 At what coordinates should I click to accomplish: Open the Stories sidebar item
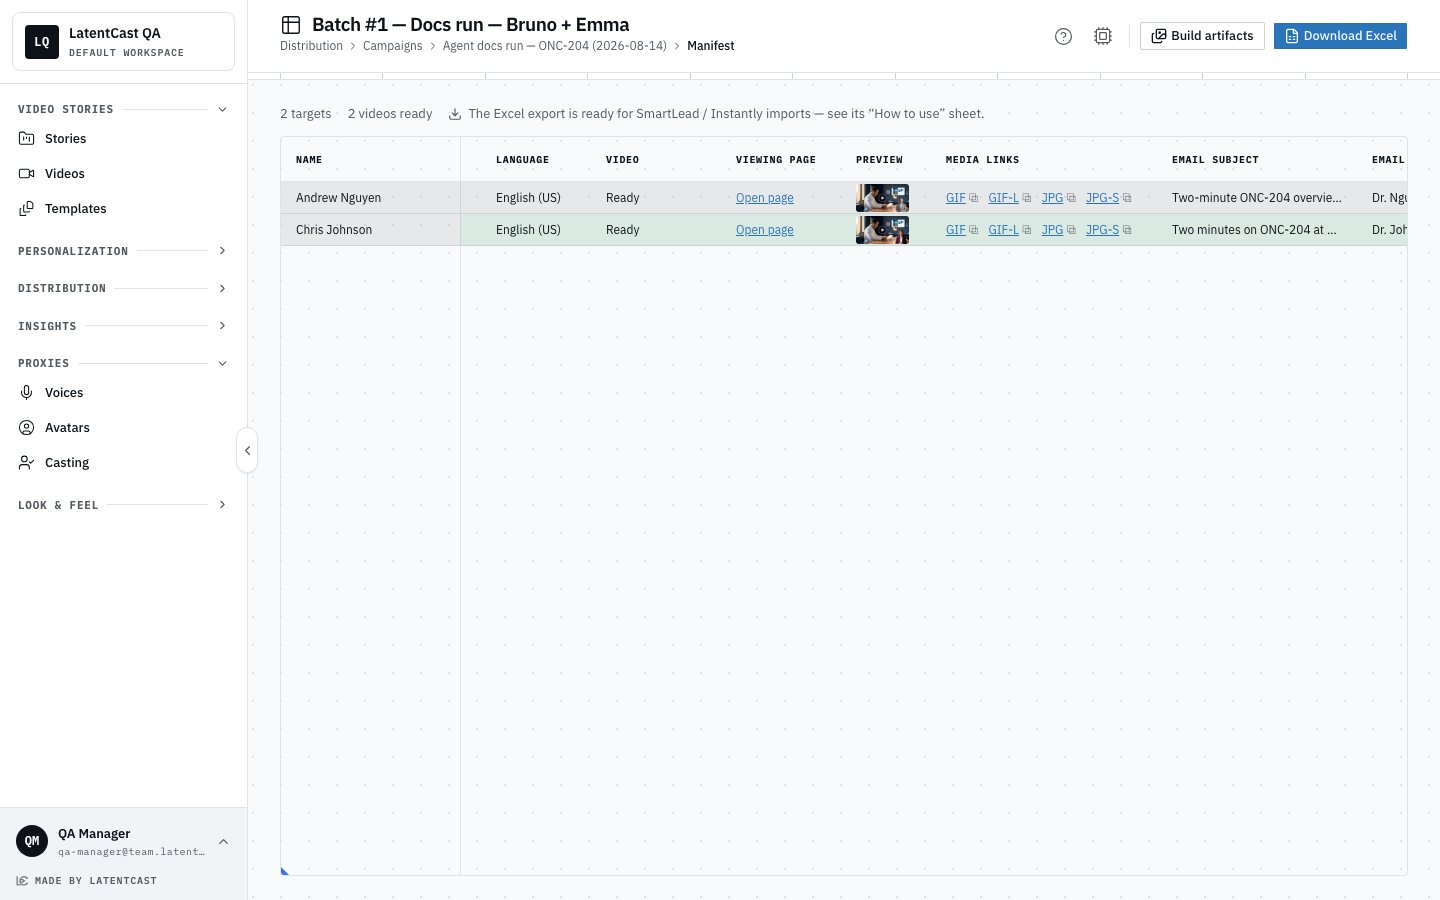coord(124,139)
